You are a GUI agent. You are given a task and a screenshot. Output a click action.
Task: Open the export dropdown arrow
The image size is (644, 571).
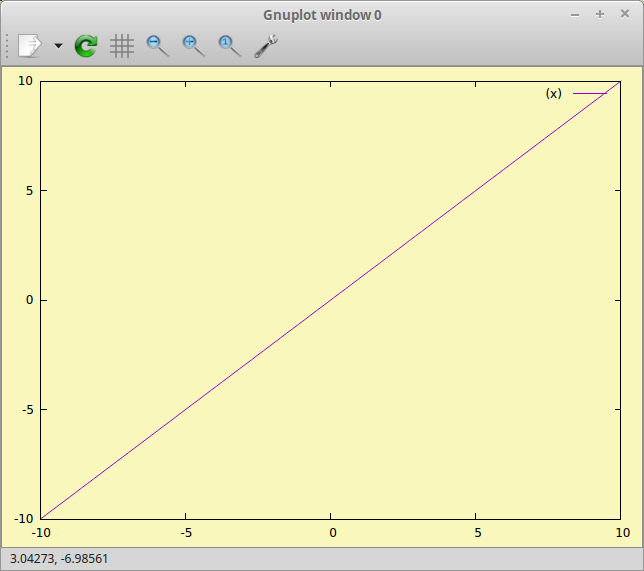(57, 46)
